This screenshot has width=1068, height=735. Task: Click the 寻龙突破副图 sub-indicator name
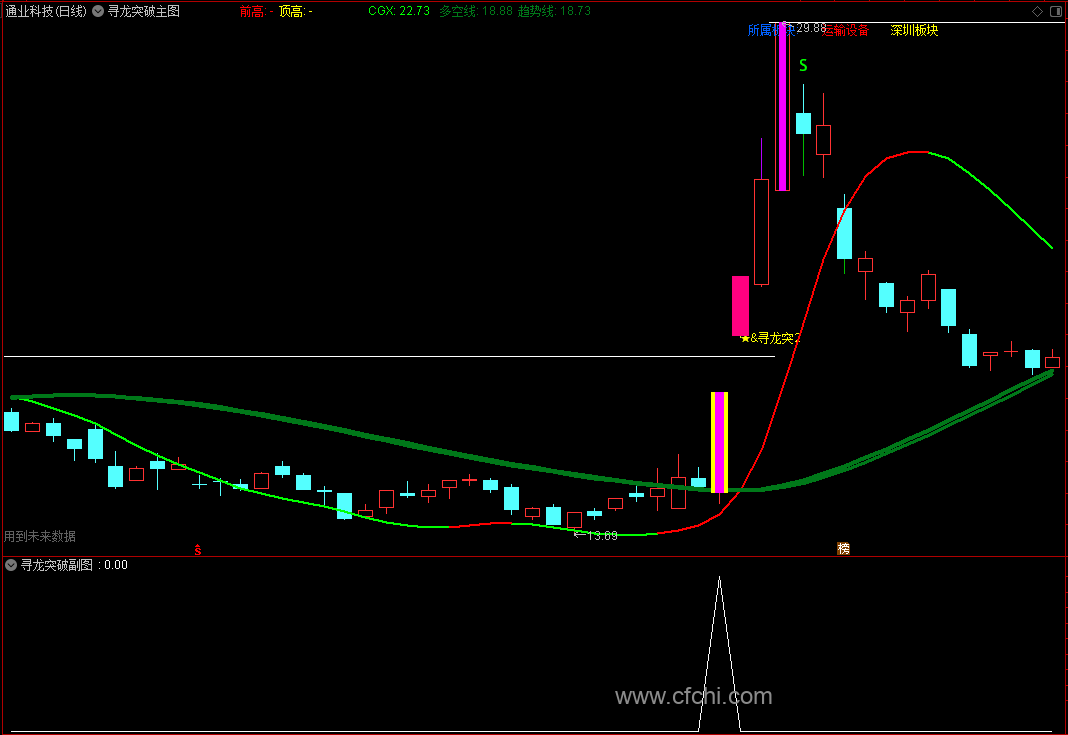[x=57, y=565]
